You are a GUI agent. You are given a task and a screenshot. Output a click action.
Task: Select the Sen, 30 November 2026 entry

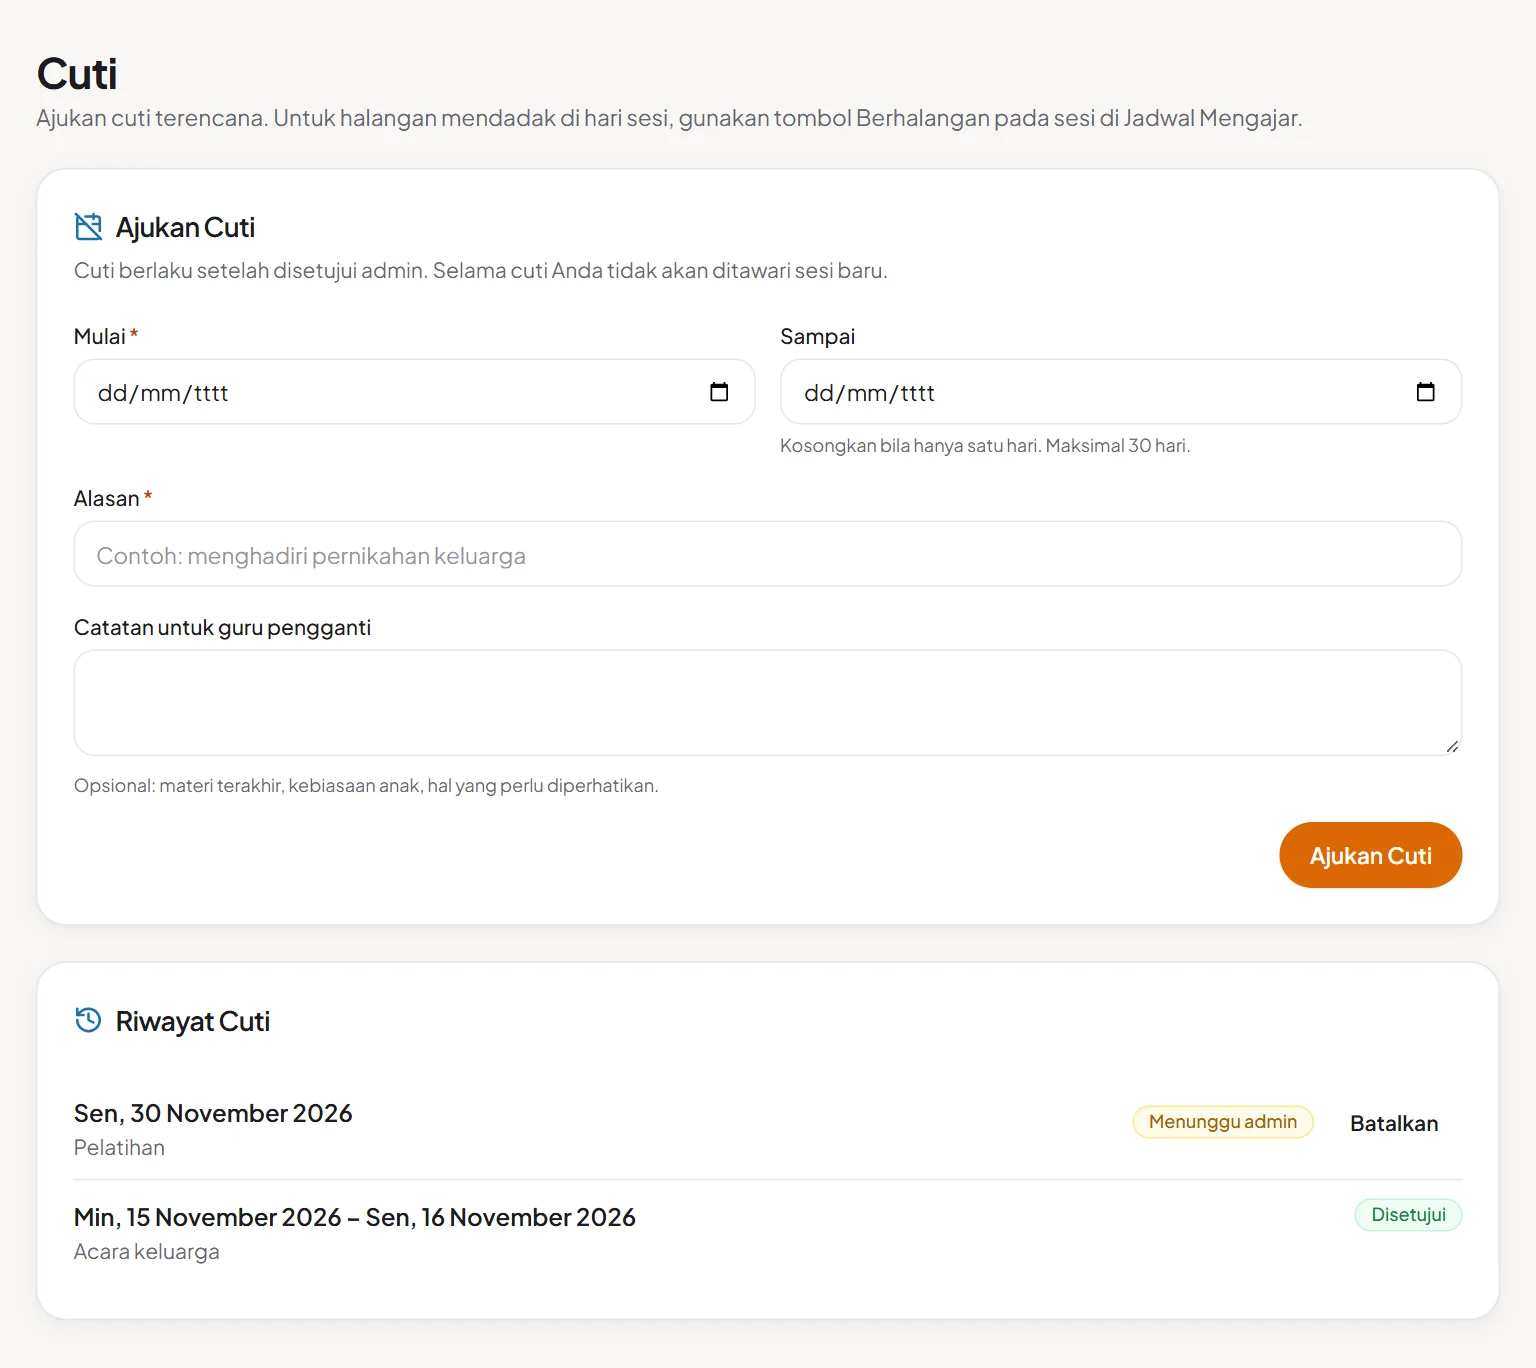point(213,1113)
